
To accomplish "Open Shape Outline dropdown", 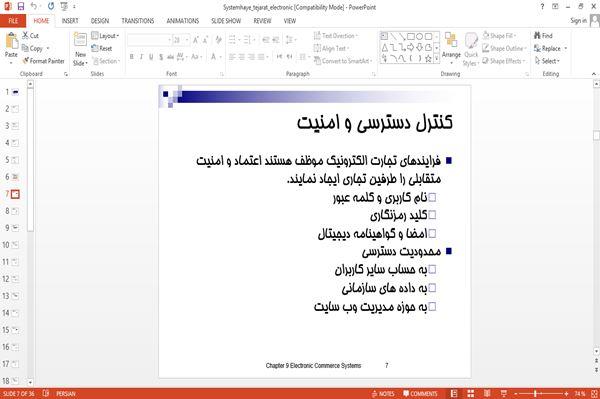I will (x=504, y=48).
